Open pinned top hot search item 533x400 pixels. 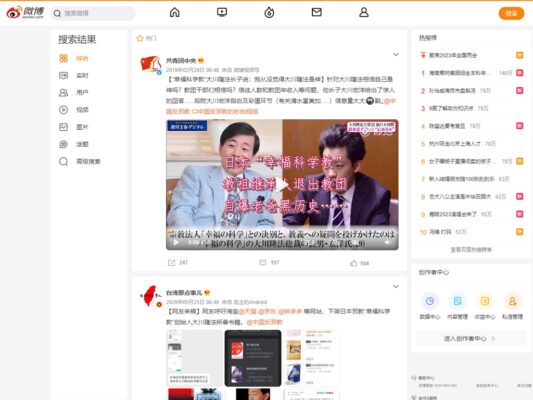453,55
